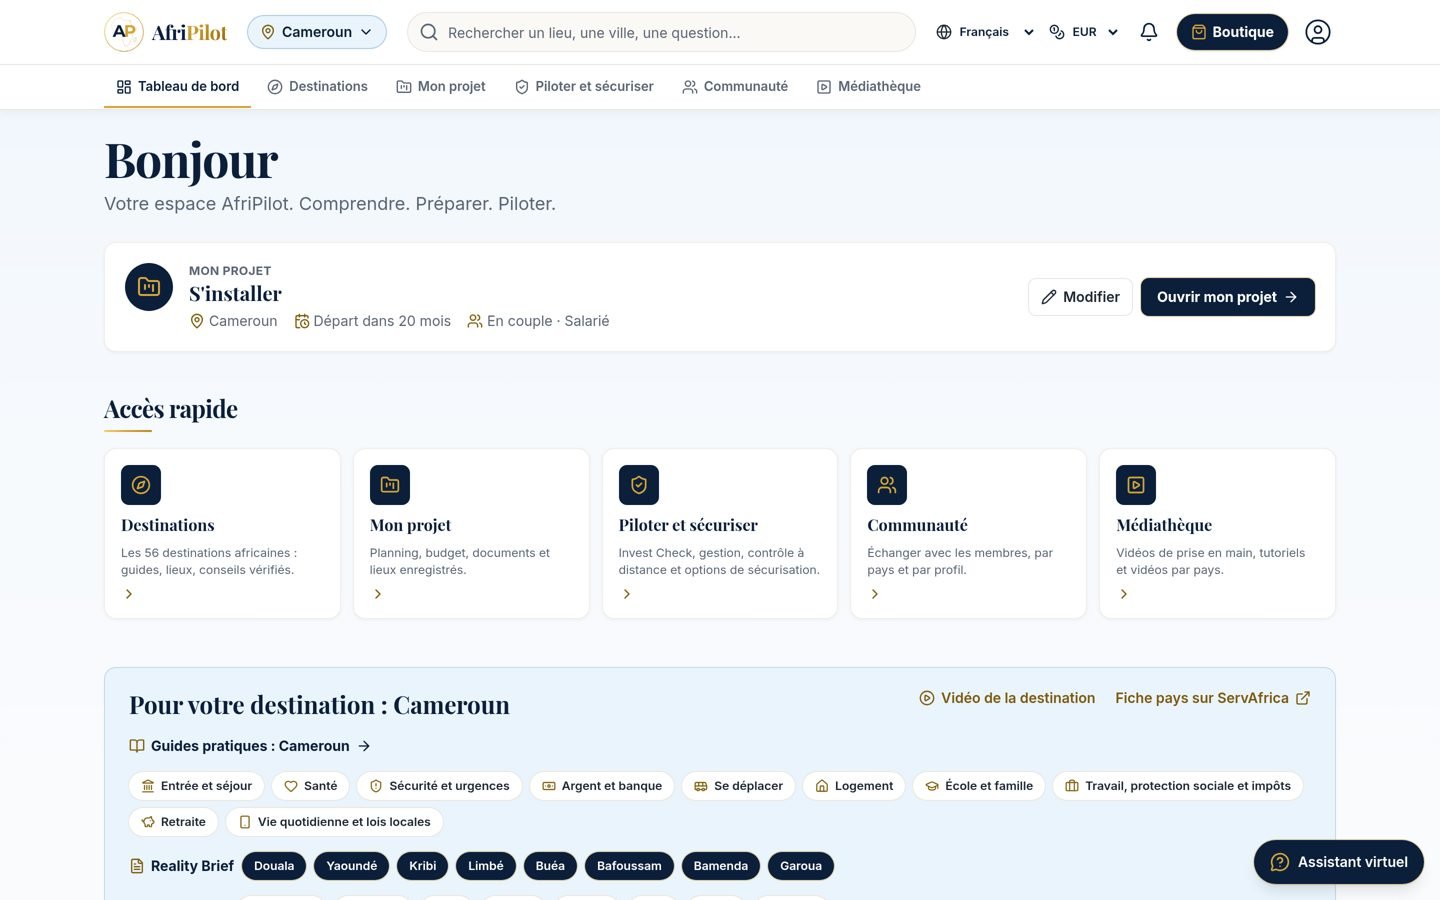Click the Reality Brief document icon

[137, 866]
